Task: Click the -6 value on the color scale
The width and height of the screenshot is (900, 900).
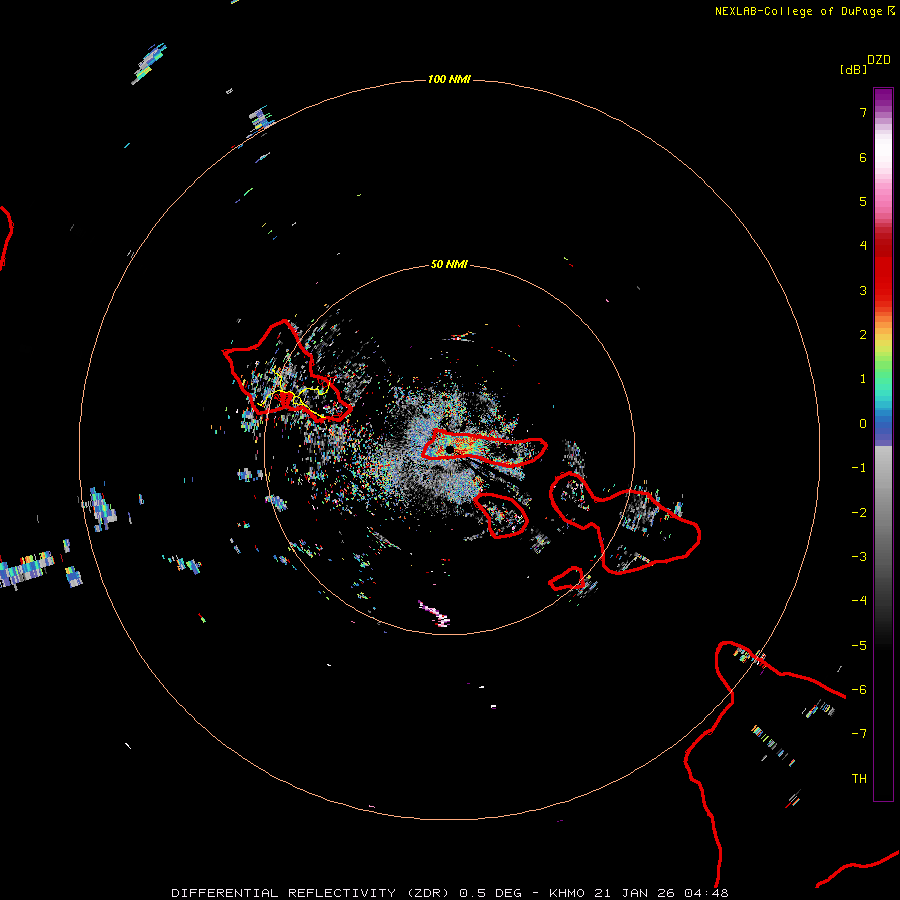Action: pyautogui.click(x=859, y=690)
